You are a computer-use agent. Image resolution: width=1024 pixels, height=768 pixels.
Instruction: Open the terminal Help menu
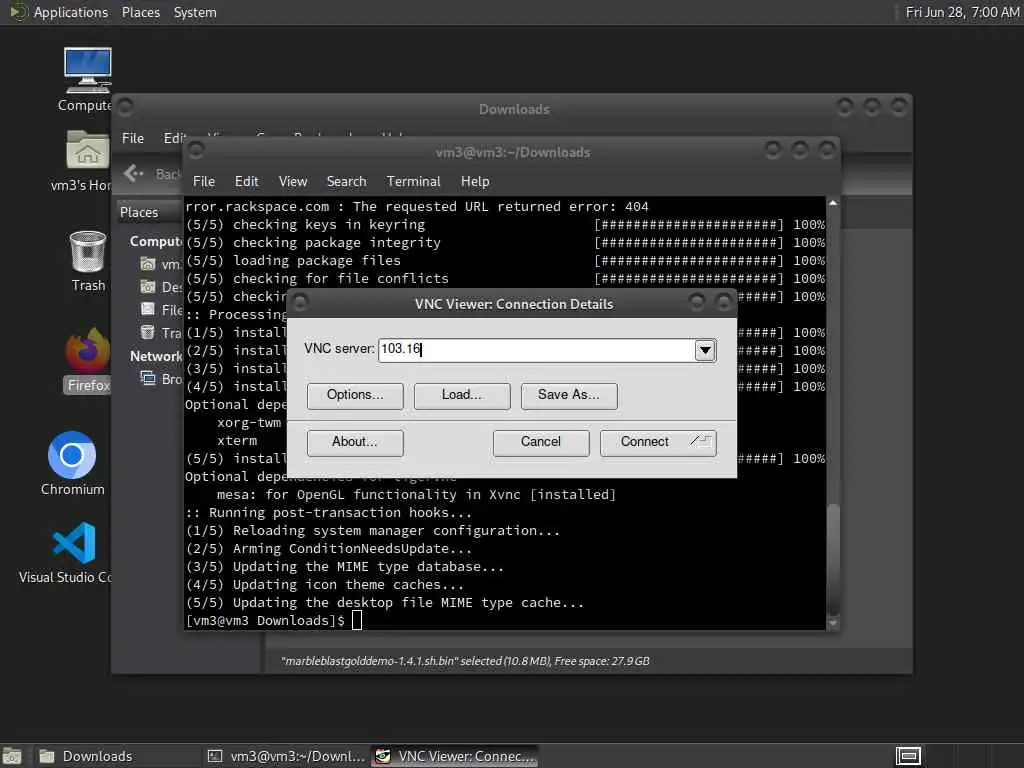point(475,182)
